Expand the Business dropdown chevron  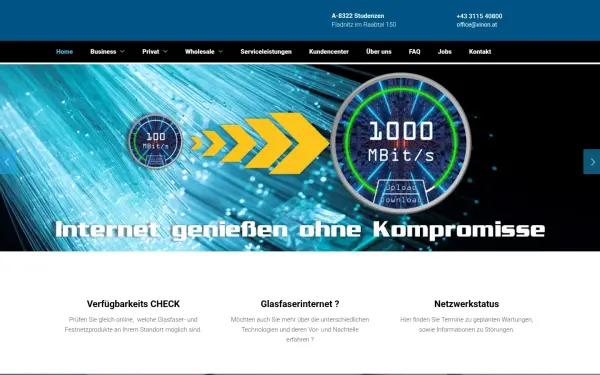(x=122, y=52)
